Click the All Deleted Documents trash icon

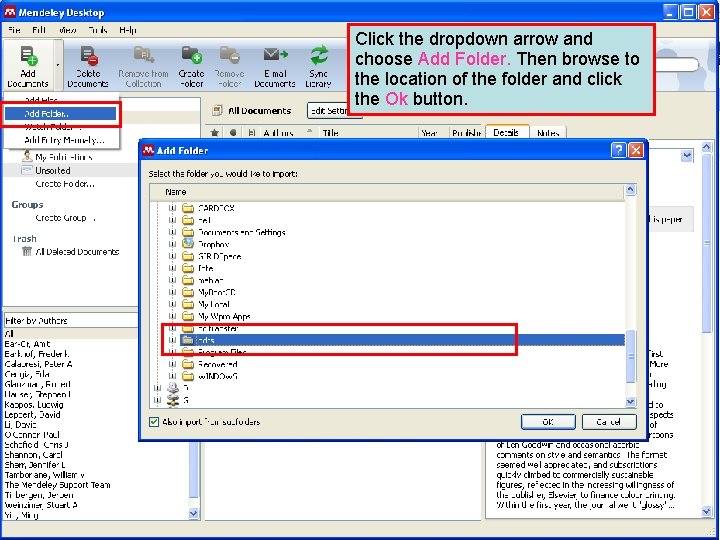pos(27,251)
